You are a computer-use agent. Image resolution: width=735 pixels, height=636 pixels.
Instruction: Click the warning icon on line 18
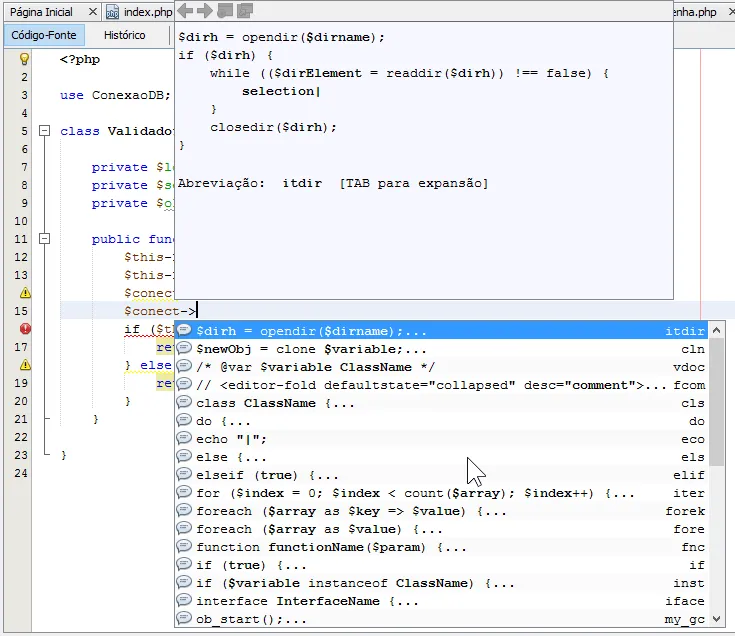(26, 365)
